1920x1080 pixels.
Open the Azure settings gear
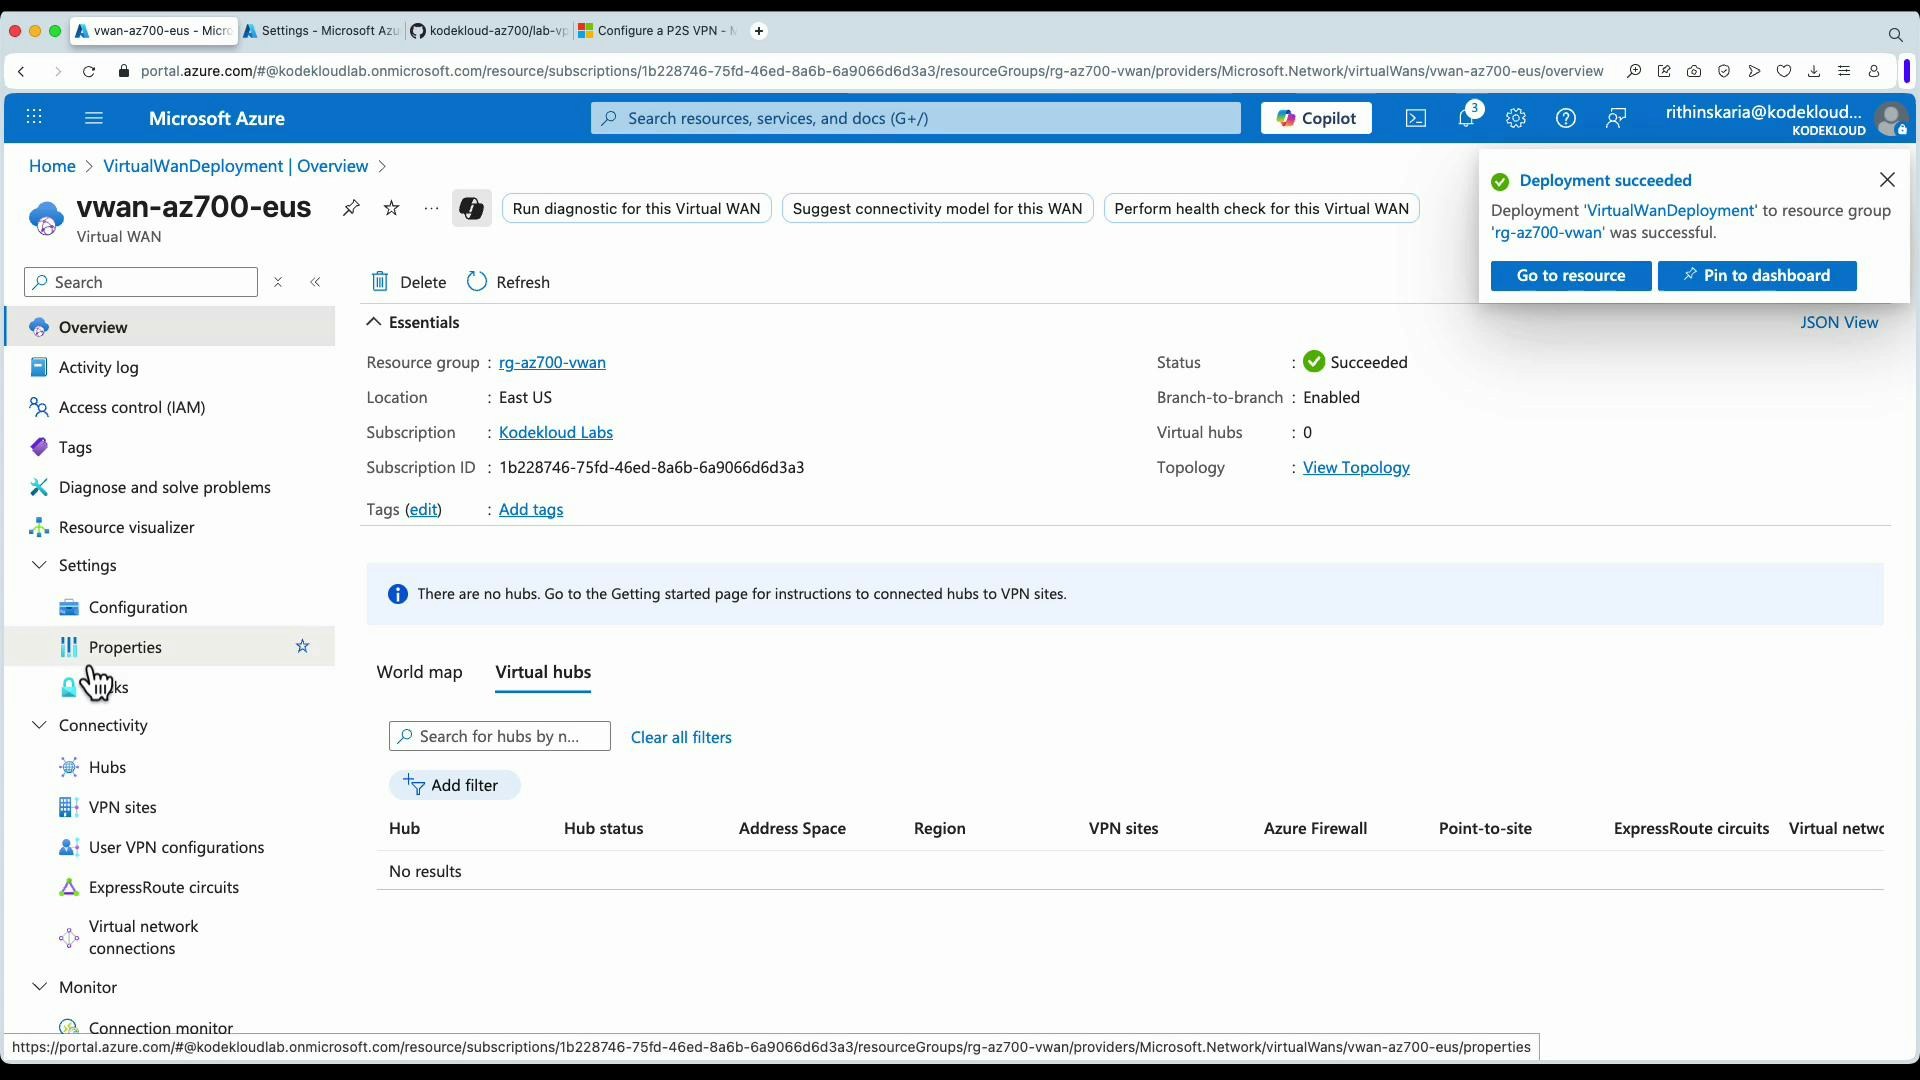[x=1516, y=118]
